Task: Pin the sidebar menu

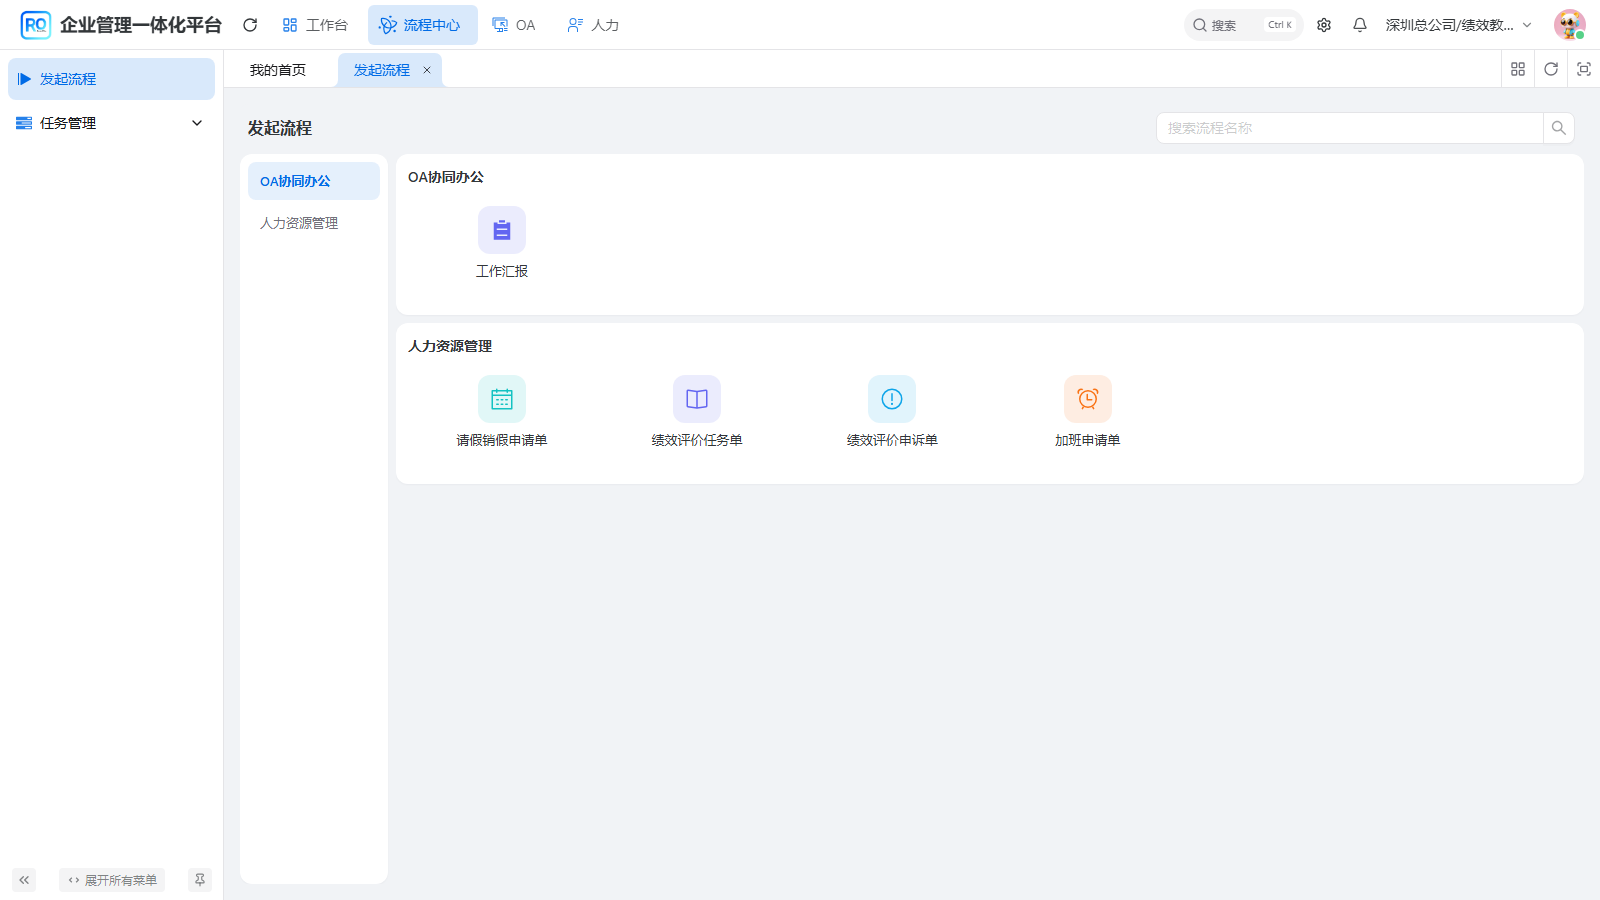Action: (200, 880)
